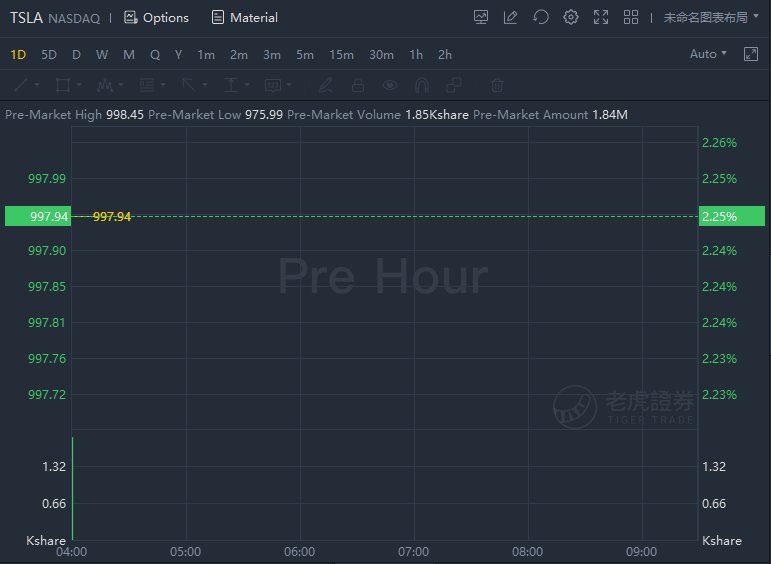This screenshot has height=564, width=771.
Task: Select the wave pattern drawing tool
Action: coord(105,85)
